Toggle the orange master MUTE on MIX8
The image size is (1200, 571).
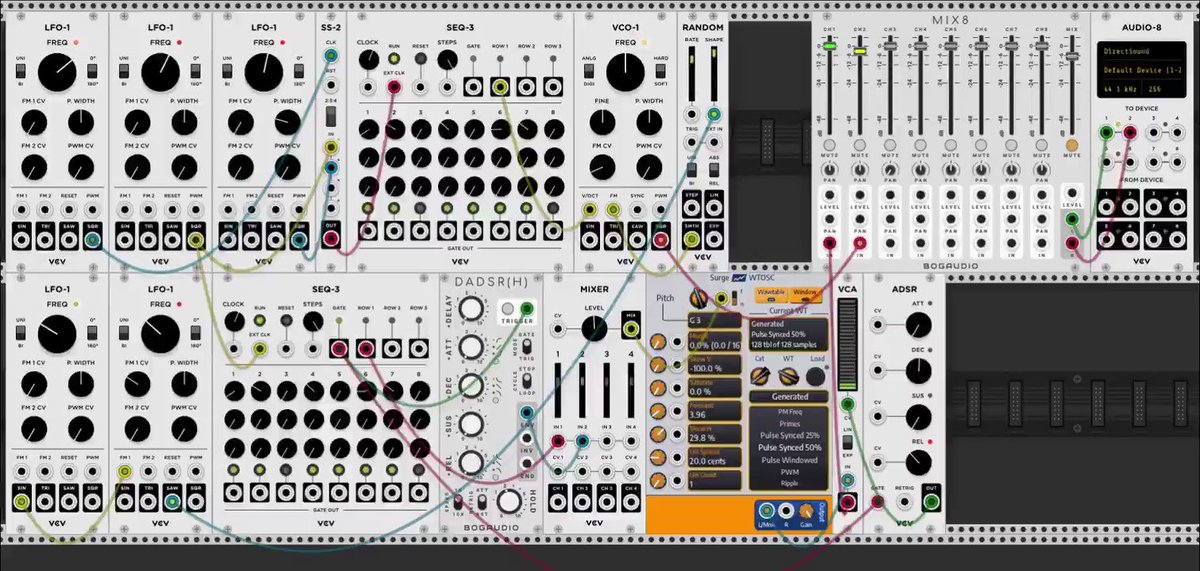1072,144
